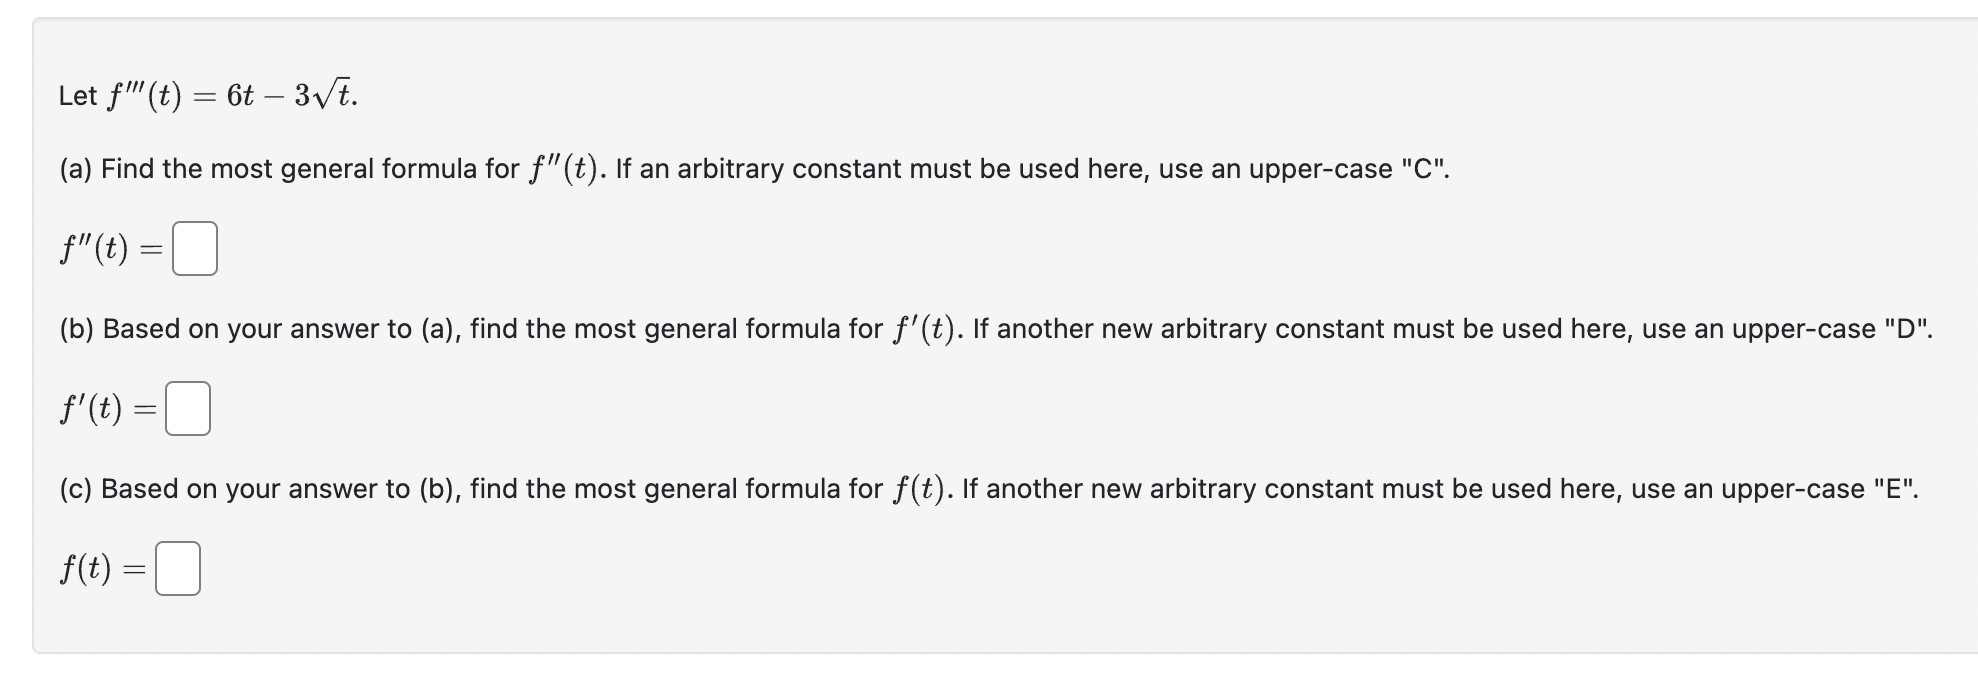Click the f'(t) label before the second box
Image resolution: width=1978 pixels, height=680 pixels.
click(90, 408)
